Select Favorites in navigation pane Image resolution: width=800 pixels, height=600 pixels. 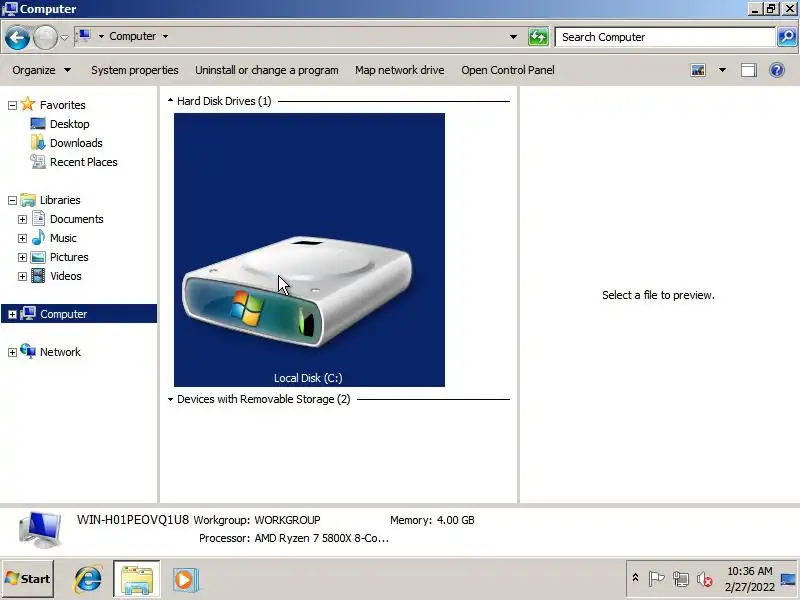point(62,105)
